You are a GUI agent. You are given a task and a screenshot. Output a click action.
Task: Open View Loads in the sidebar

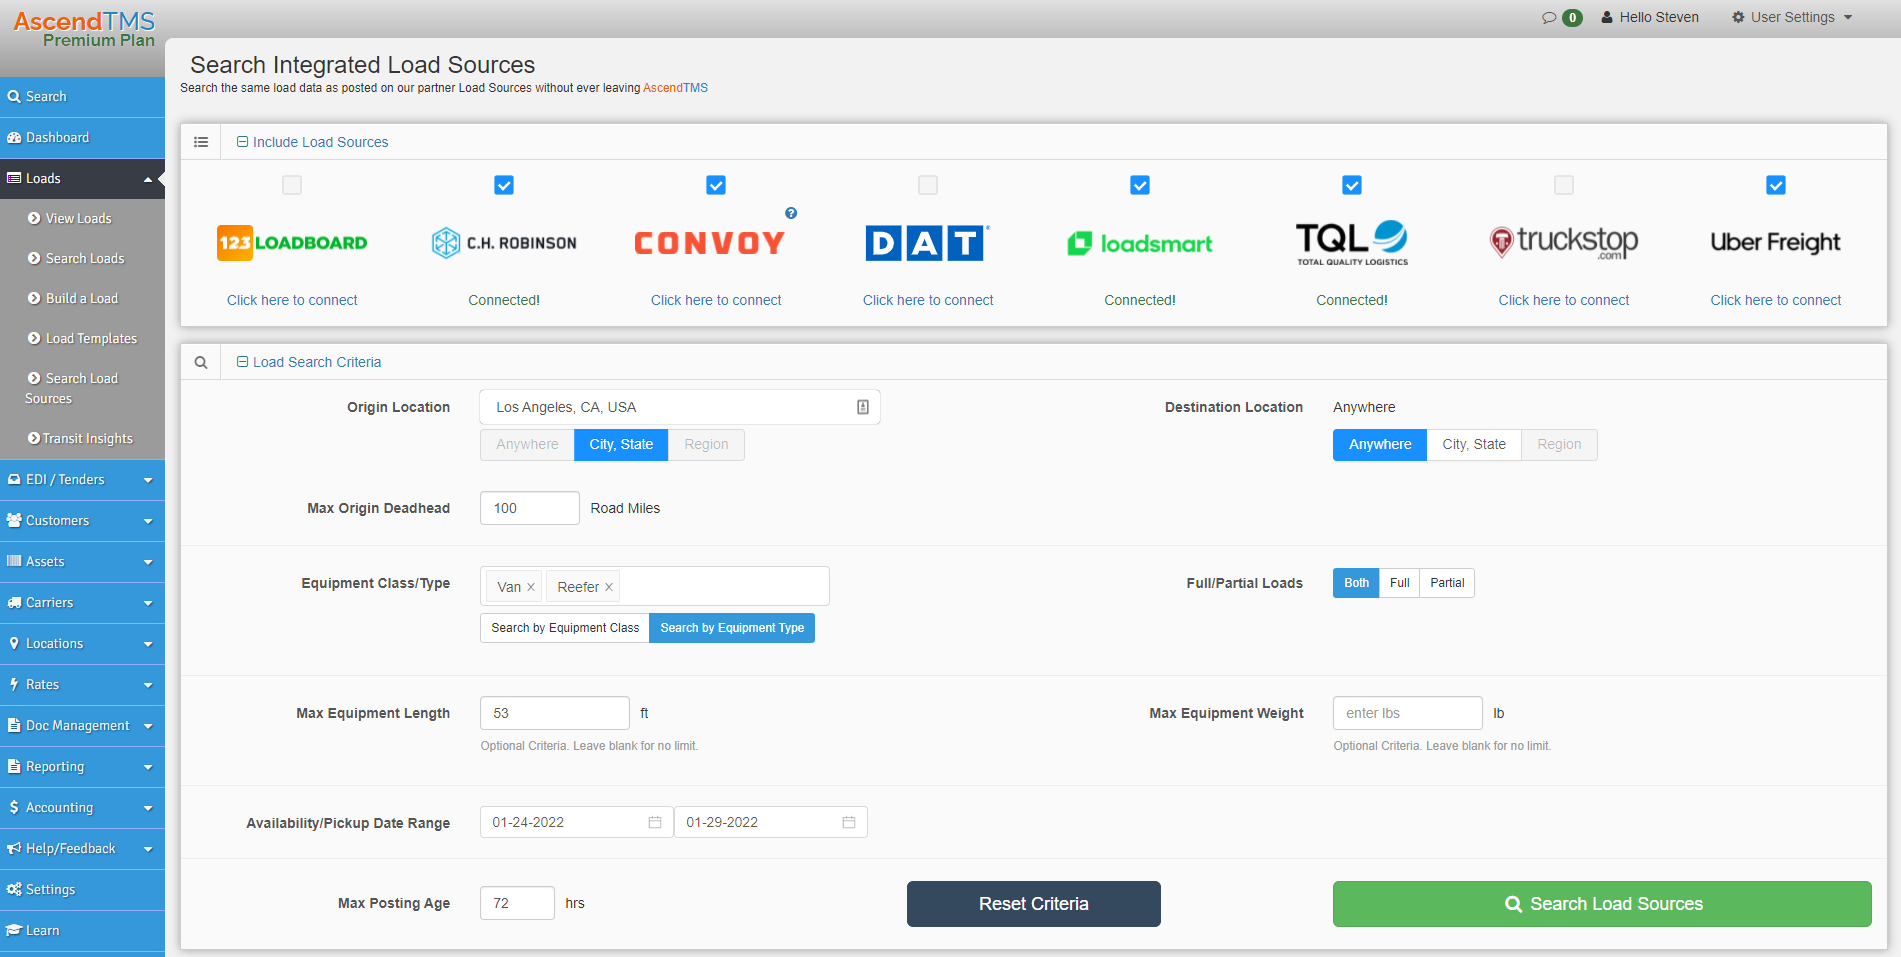tap(78, 219)
